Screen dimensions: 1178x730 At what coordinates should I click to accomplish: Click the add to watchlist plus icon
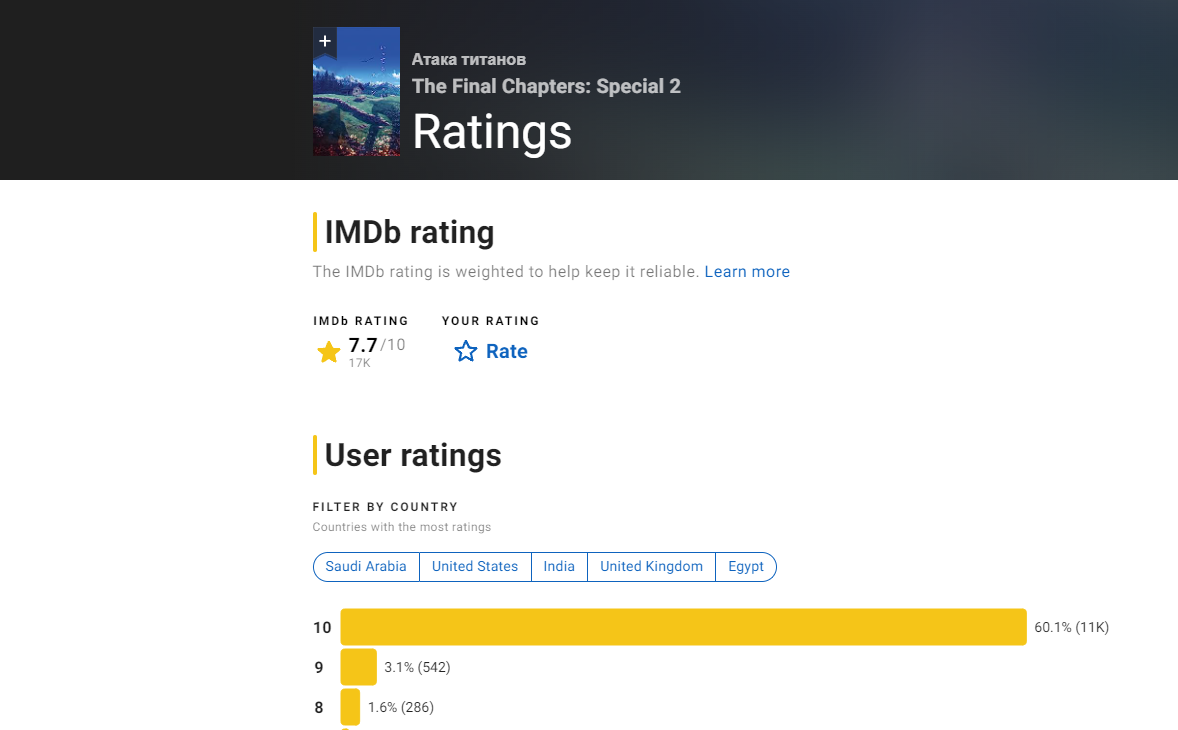pyautogui.click(x=325, y=41)
